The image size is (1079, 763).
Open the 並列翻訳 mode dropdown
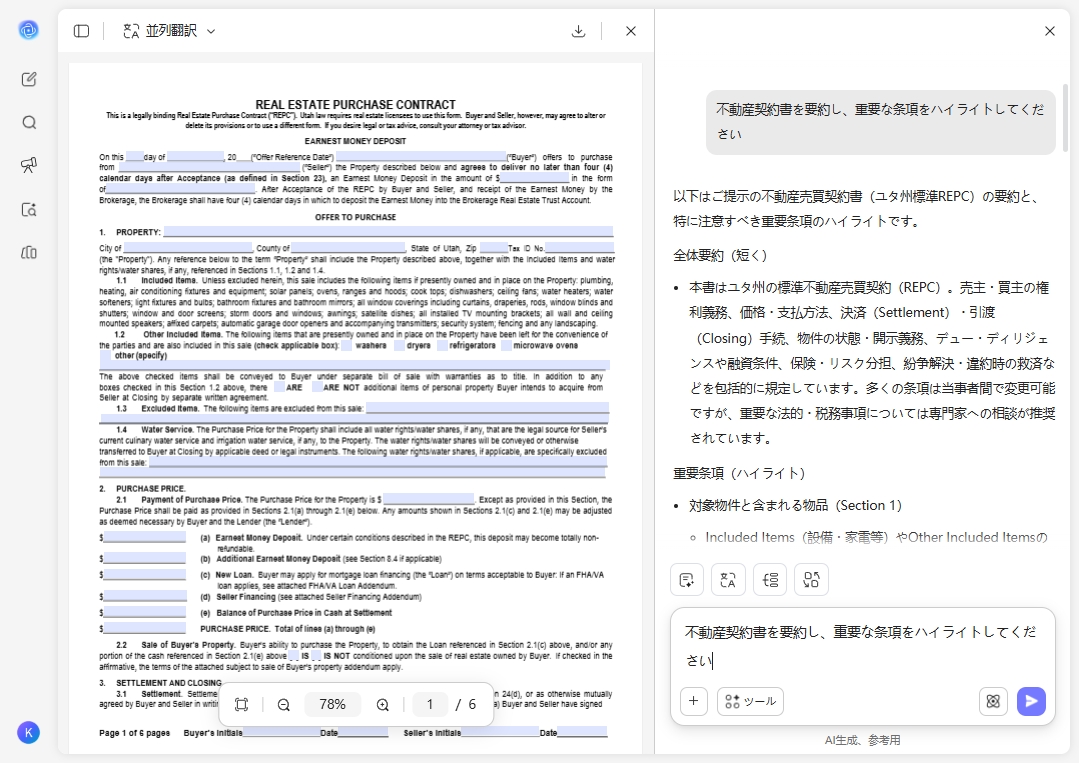point(168,31)
